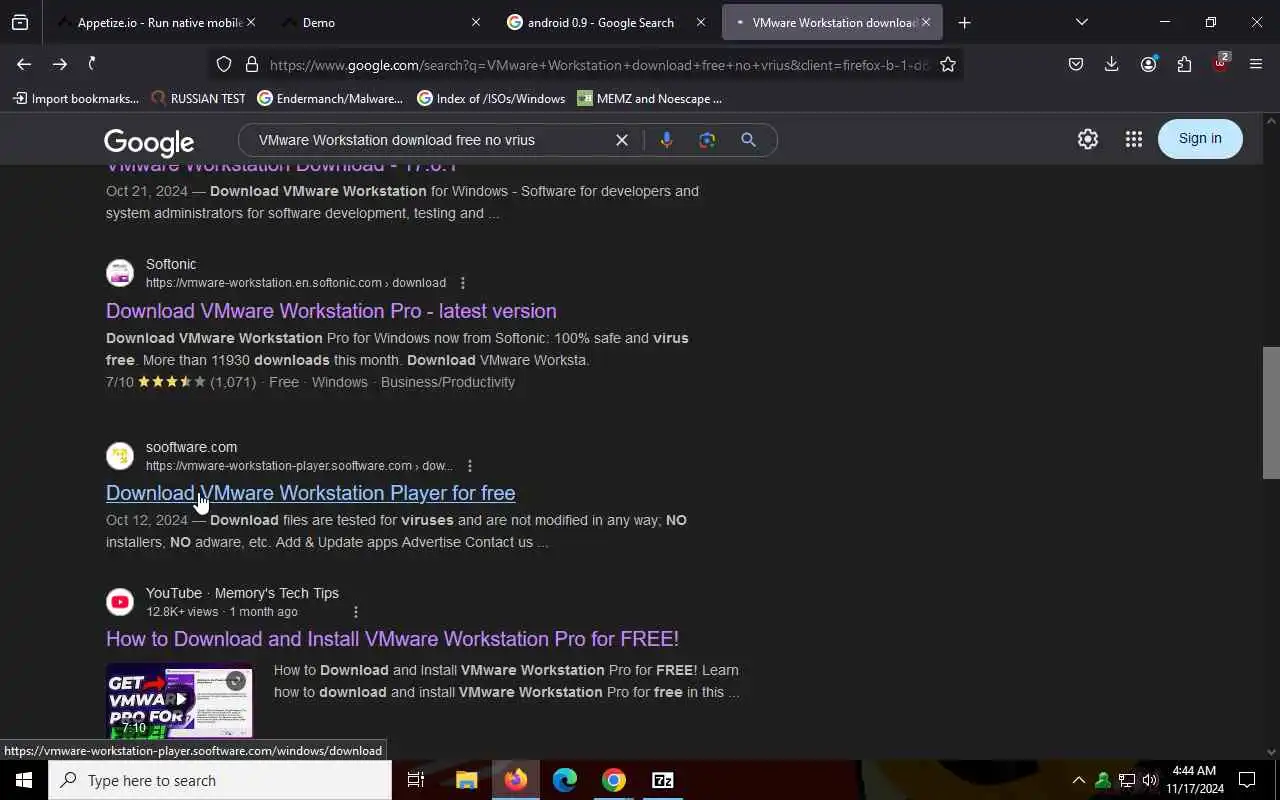Close the VMware Workstation download tab
Image resolution: width=1280 pixels, height=800 pixels.
click(926, 22)
